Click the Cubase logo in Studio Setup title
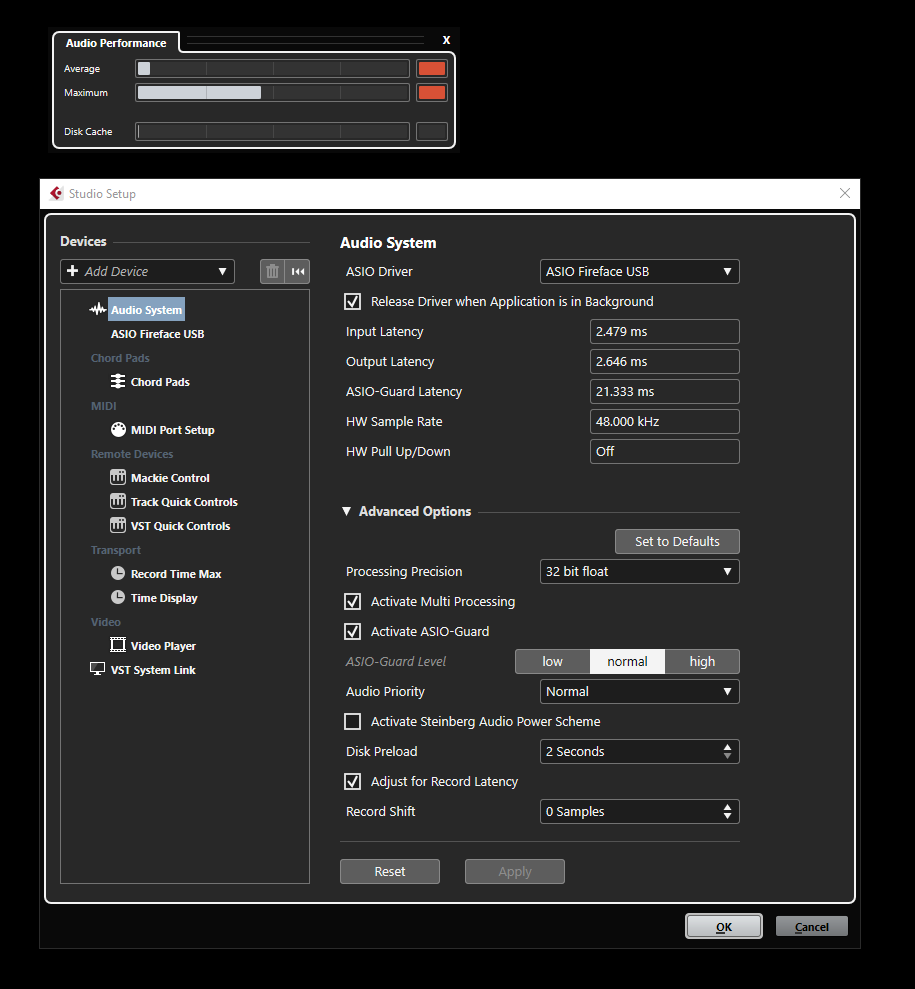Image resolution: width=915 pixels, height=989 pixels. 56,194
